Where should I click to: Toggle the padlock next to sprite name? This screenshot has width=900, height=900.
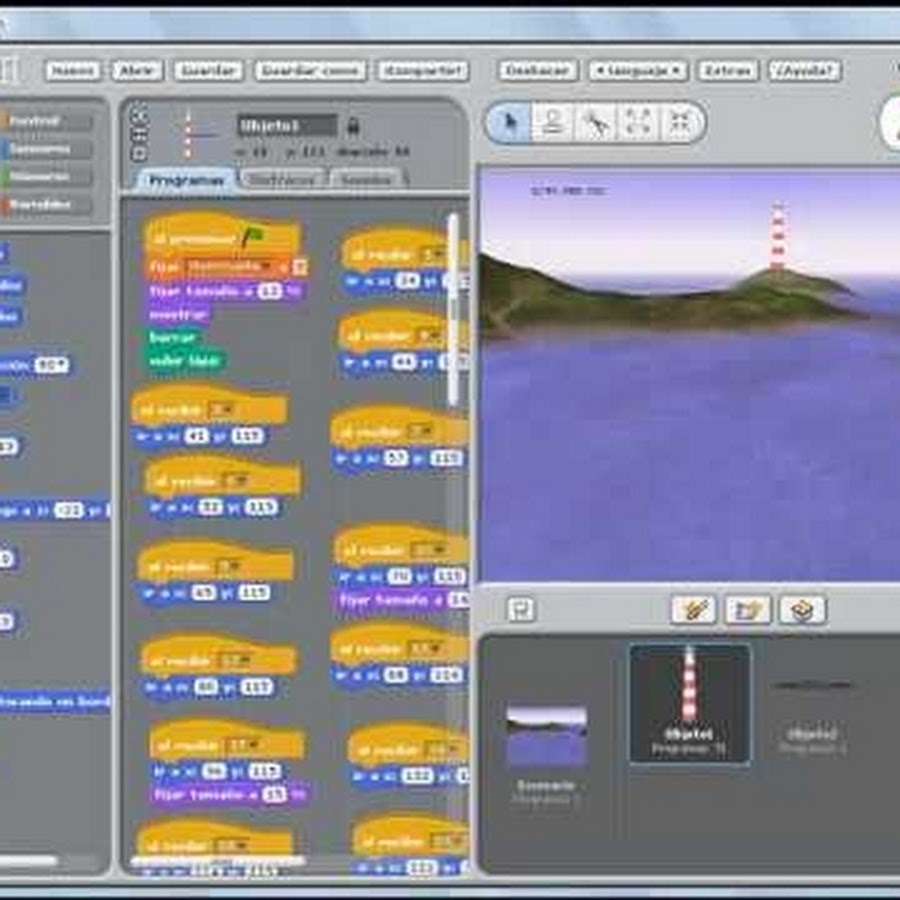pos(353,126)
